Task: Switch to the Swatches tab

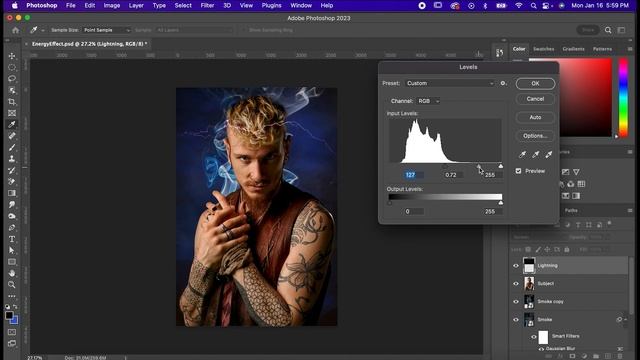Action: tap(544, 49)
